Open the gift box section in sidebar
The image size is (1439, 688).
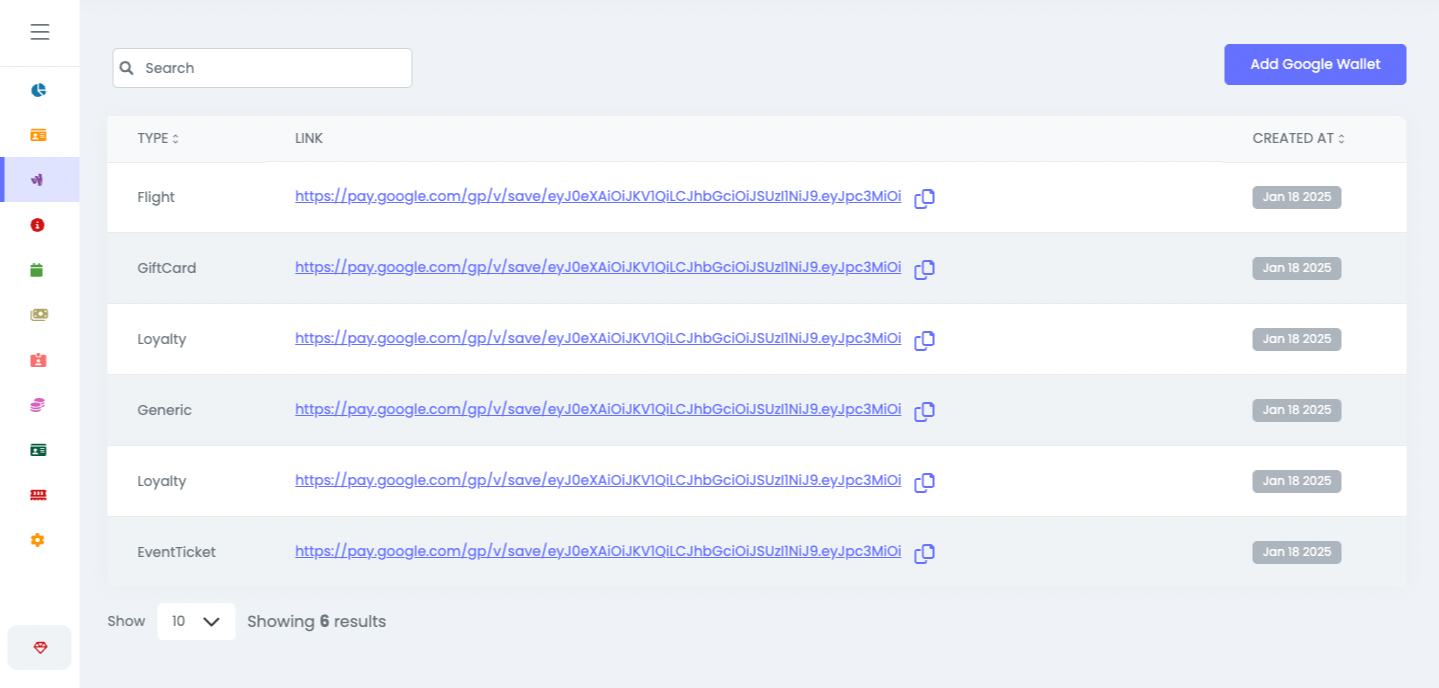[39, 359]
